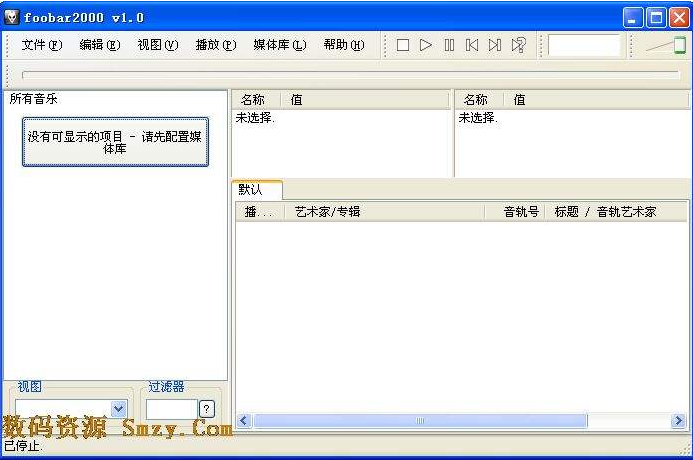Open the 文件(F) menu

(42, 45)
